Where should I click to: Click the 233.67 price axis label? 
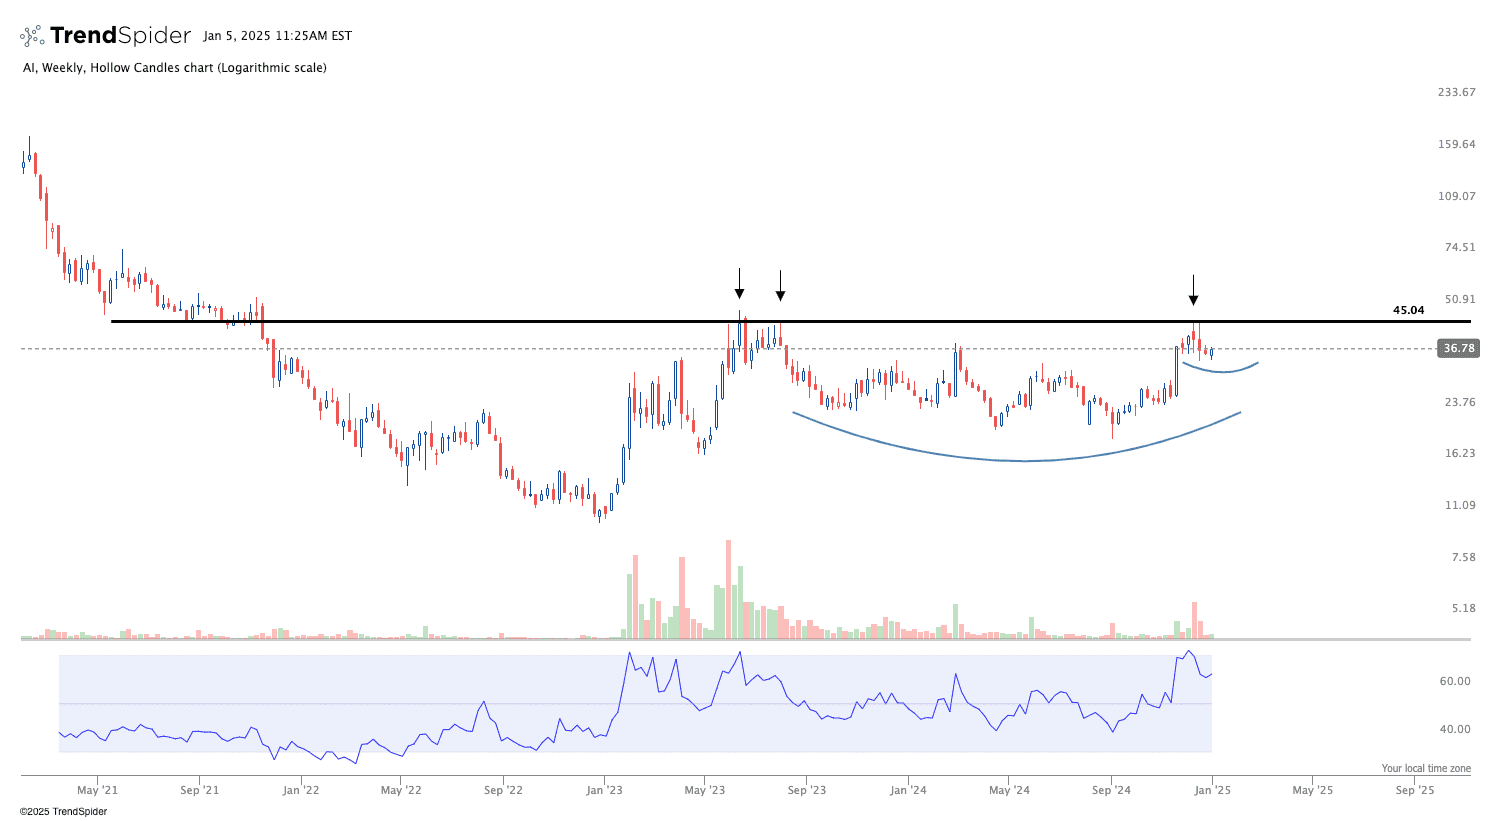coord(1456,92)
